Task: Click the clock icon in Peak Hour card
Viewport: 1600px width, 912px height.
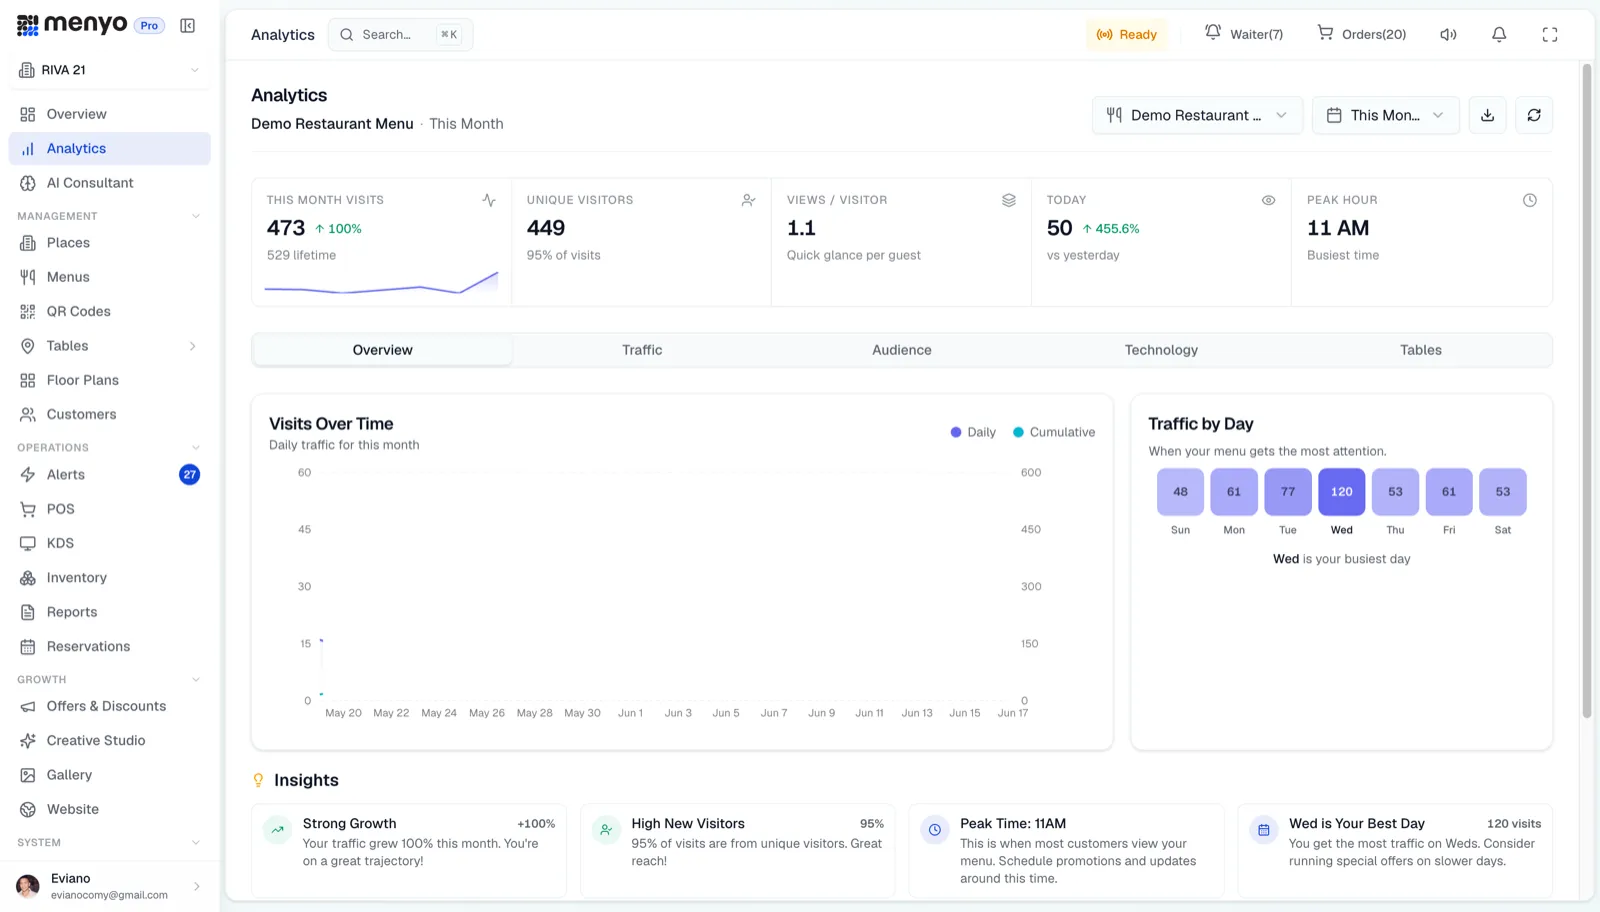Action: click(1530, 200)
